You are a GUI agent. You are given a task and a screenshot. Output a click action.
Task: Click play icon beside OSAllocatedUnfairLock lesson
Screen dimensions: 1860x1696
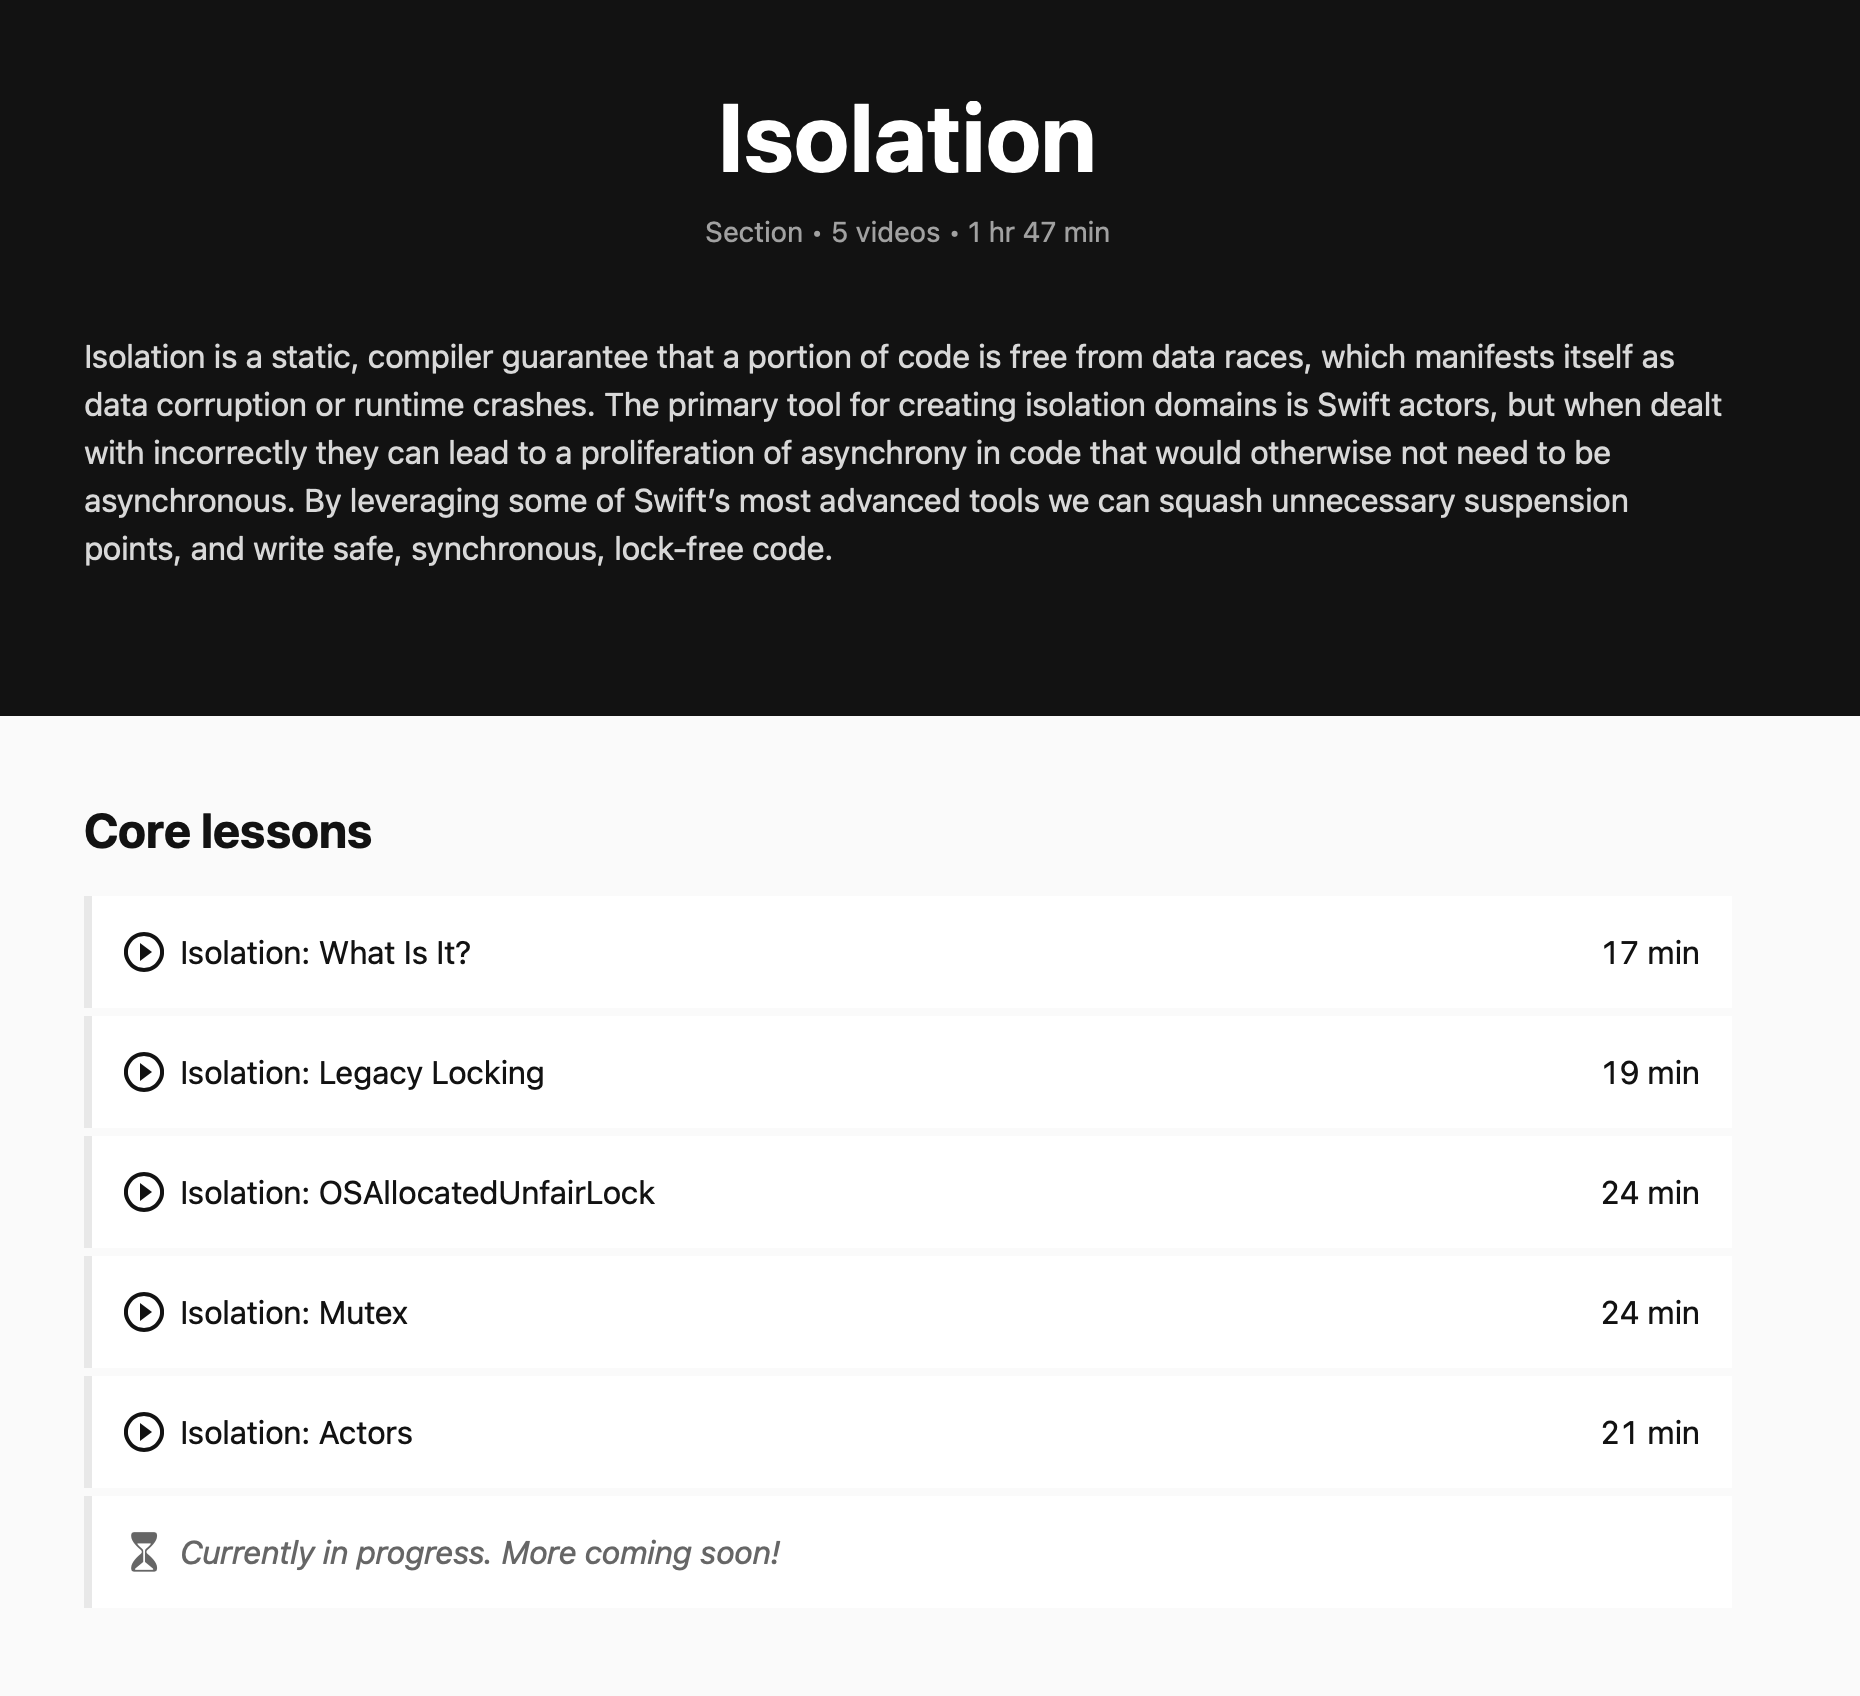pyautogui.click(x=144, y=1192)
